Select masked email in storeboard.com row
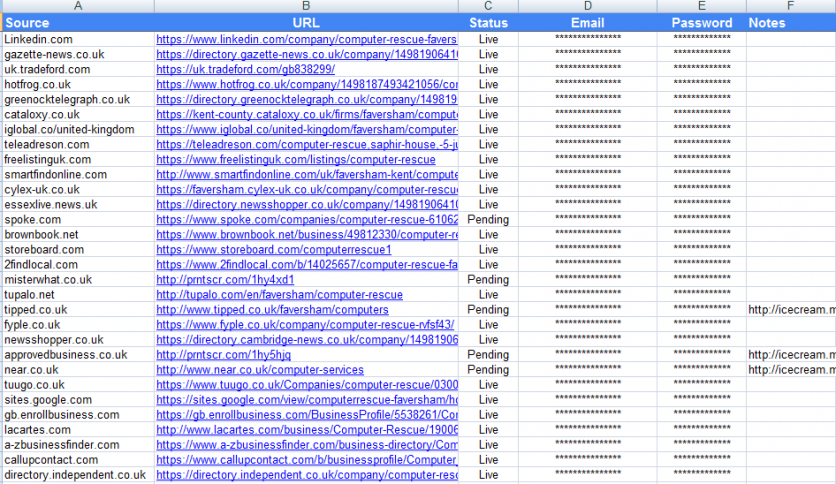 (588, 249)
